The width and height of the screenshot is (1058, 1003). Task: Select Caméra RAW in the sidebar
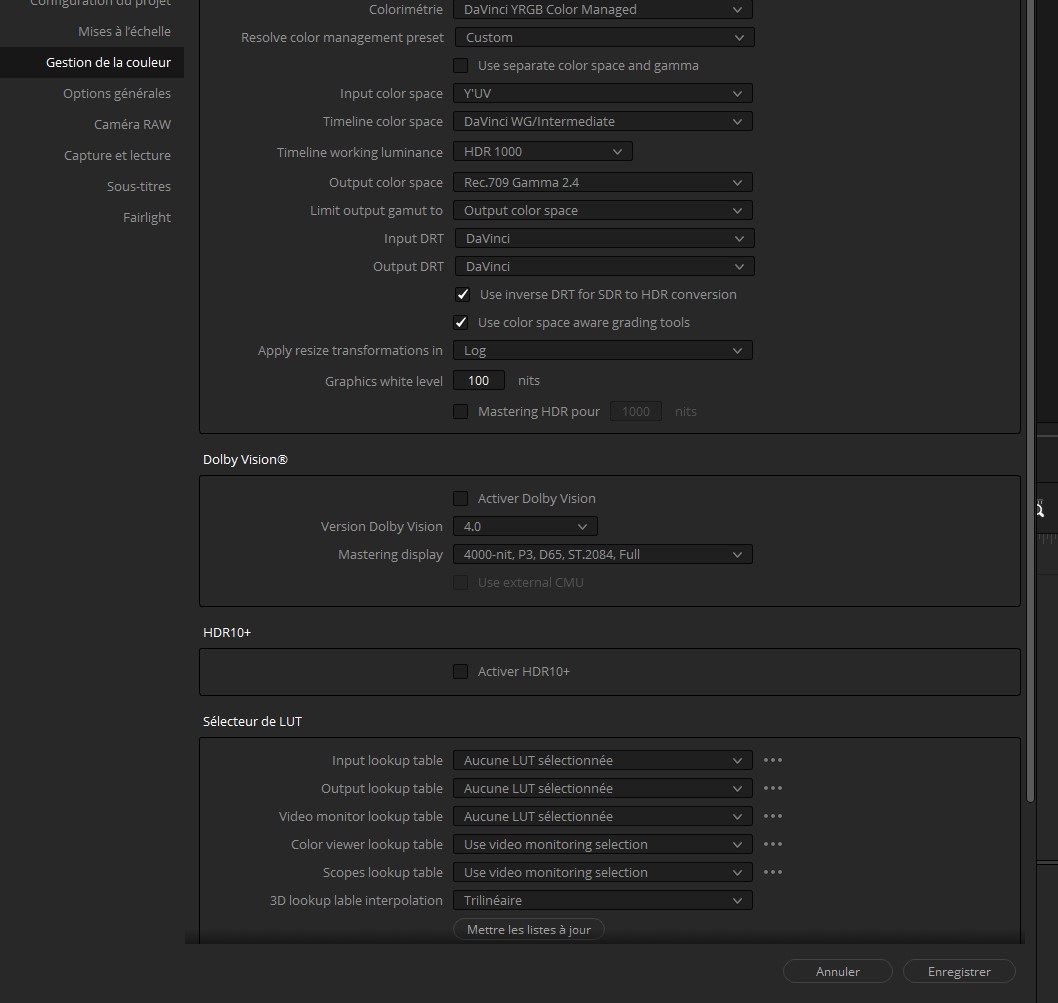(x=132, y=124)
